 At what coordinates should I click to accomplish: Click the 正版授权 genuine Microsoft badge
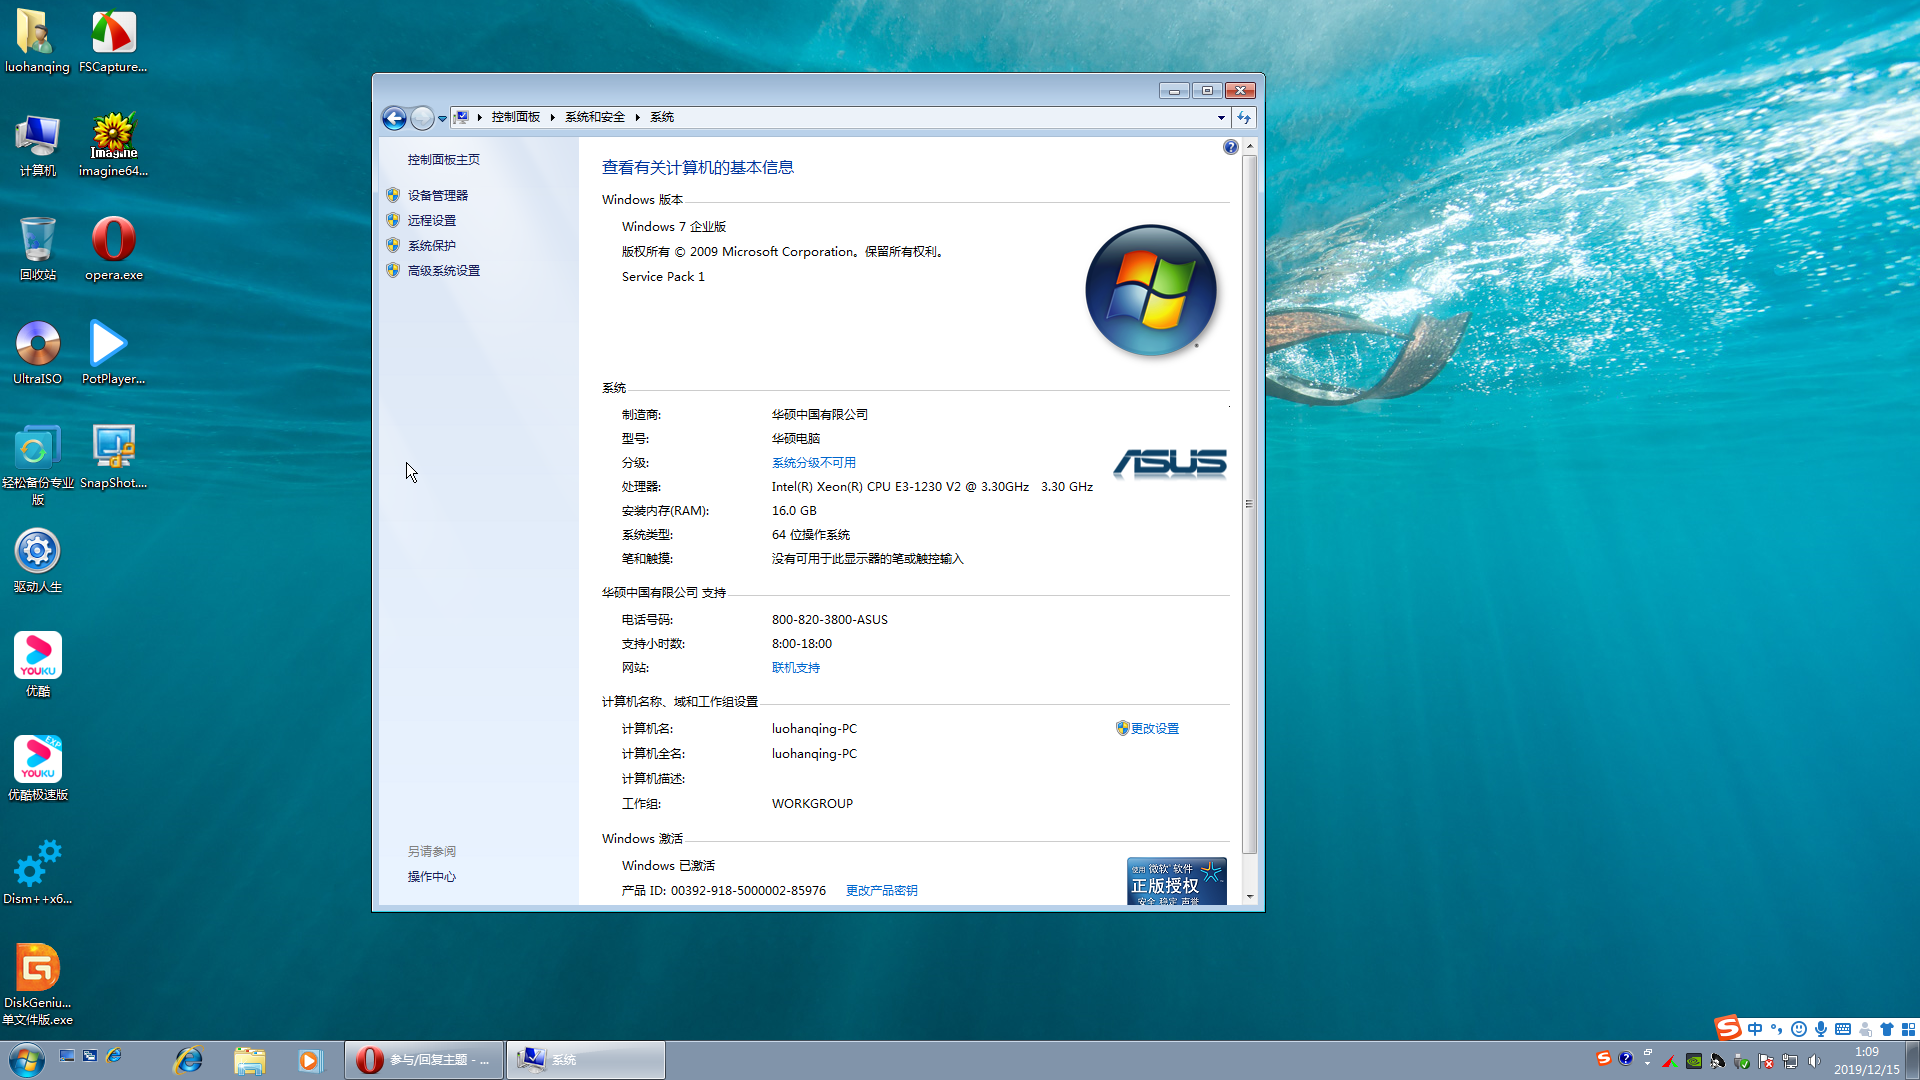tap(1176, 882)
